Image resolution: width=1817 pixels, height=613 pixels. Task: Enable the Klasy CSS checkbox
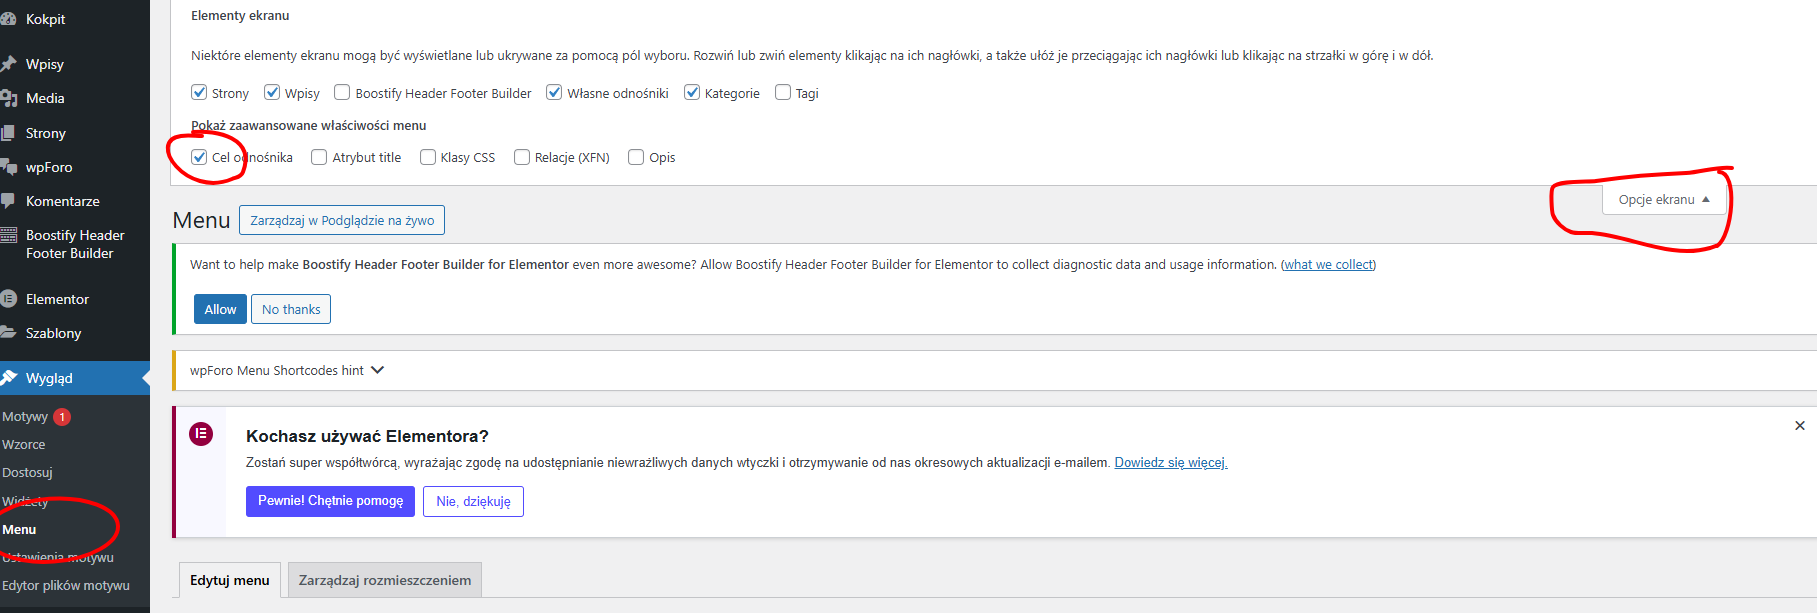click(x=428, y=157)
